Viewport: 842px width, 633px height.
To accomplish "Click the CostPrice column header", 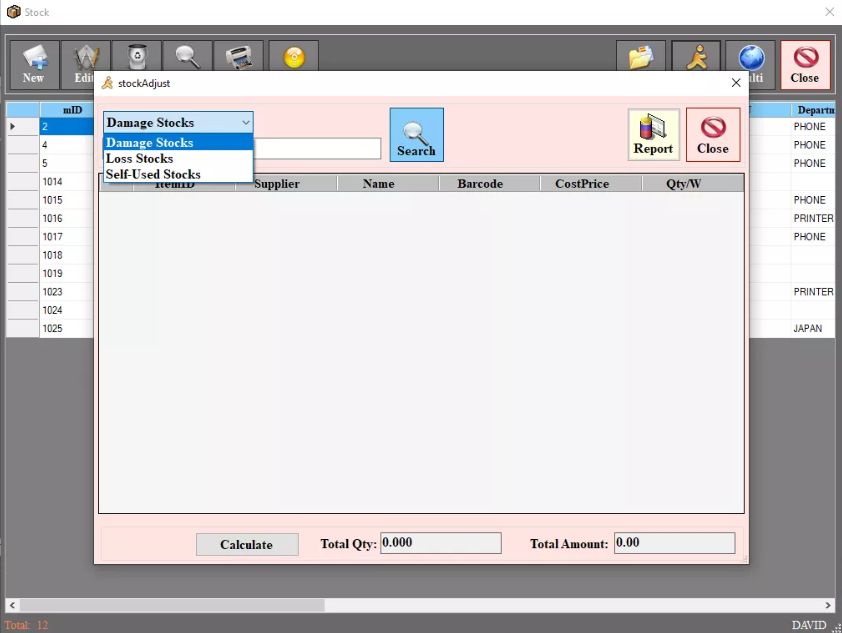I will click(x=582, y=184).
